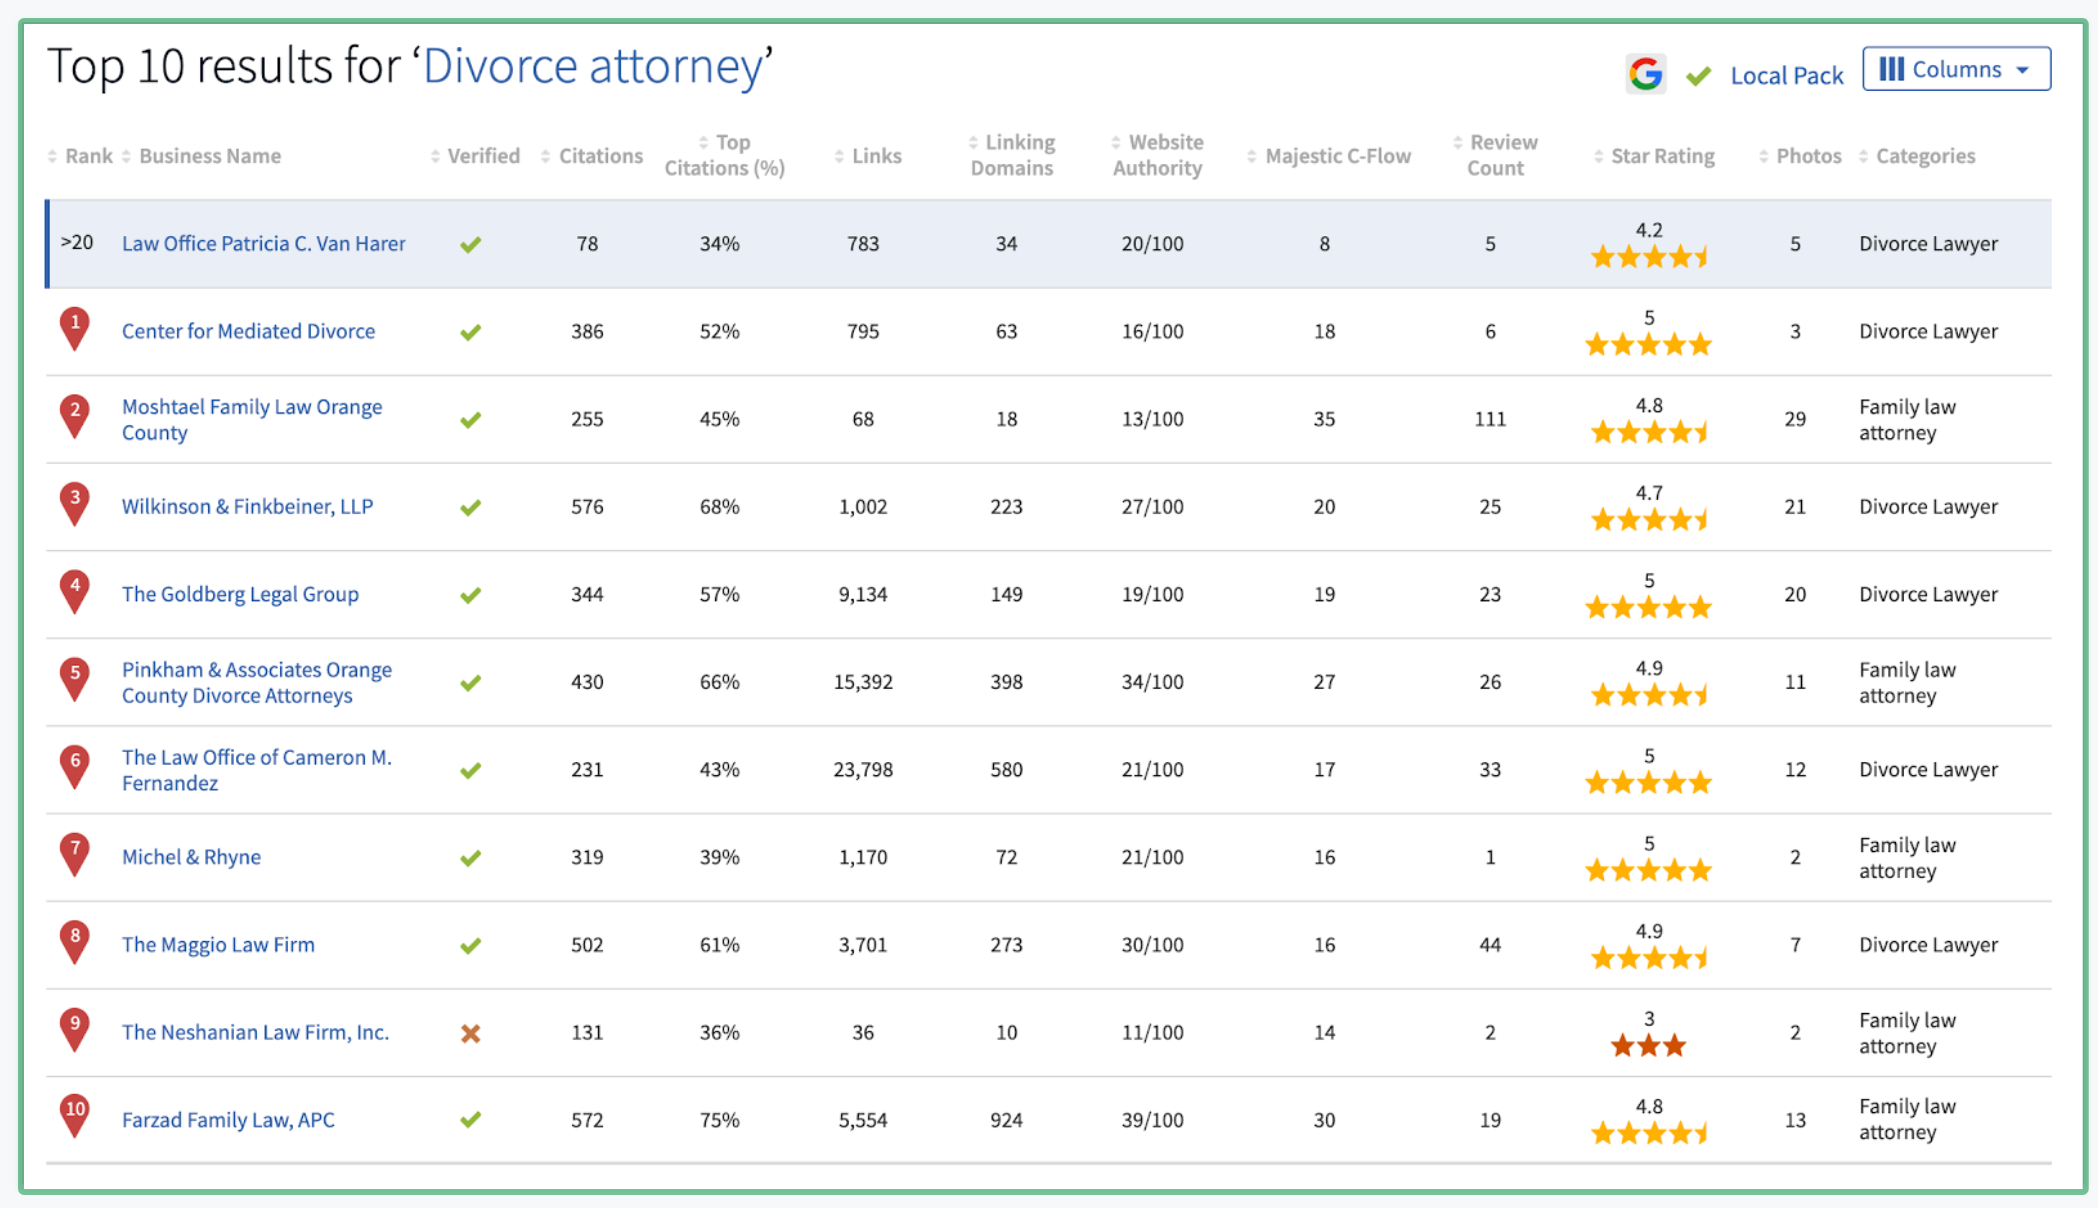Click Neshanian Law Firm's unverified X icon
Image resolution: width=2098 pixels, height=1208 pixels.
point(471,1033)
